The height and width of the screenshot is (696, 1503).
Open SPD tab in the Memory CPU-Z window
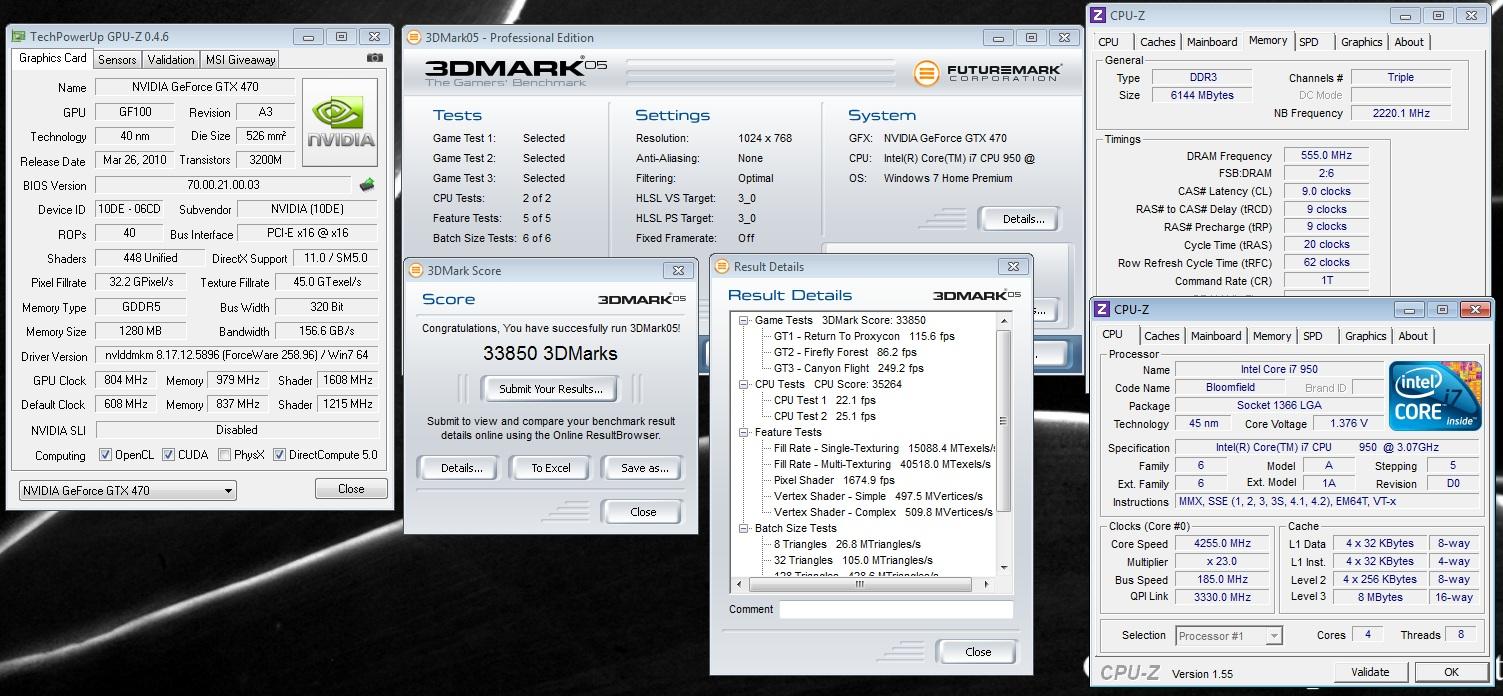pyautogui.click(x=1308, y=42)
